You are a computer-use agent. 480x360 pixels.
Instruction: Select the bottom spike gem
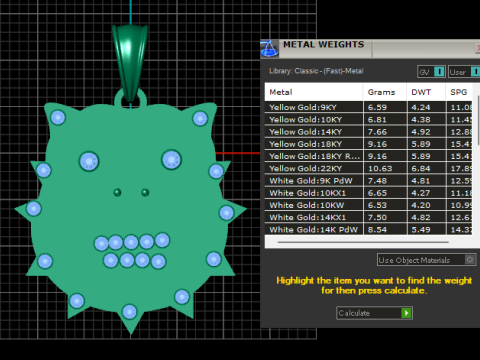coord(129,312)
